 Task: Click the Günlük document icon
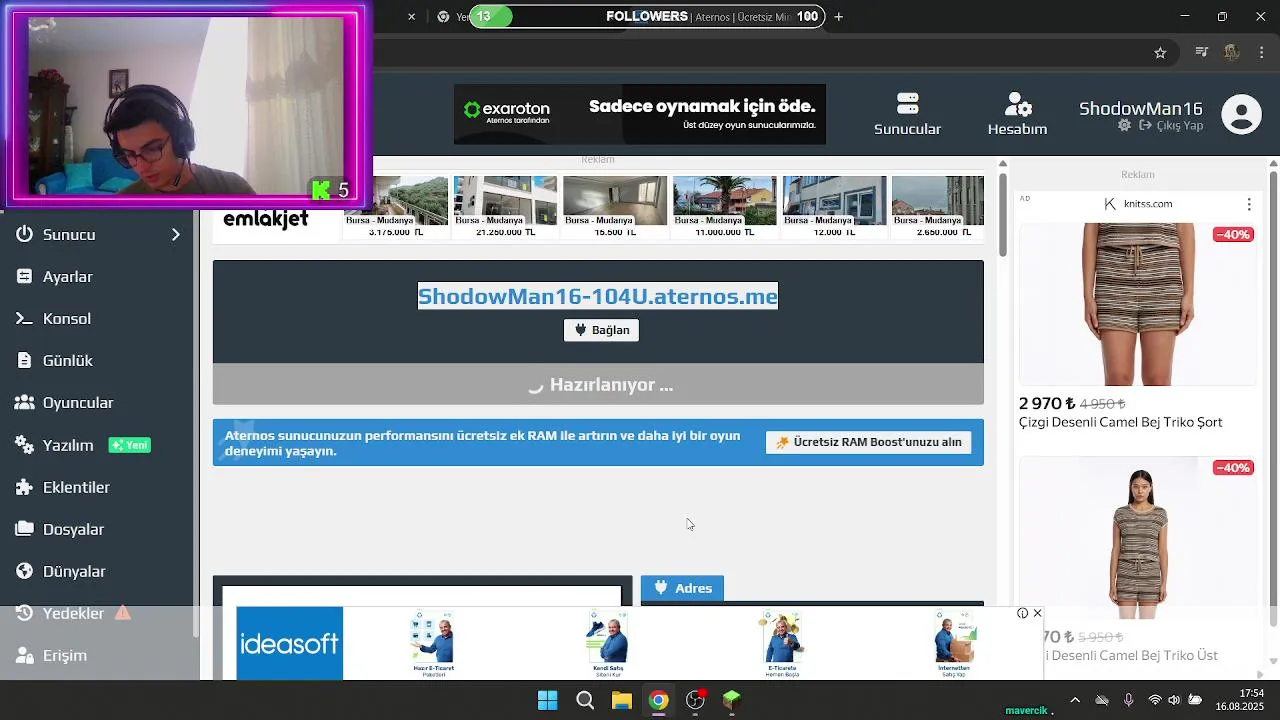point(25,360)
